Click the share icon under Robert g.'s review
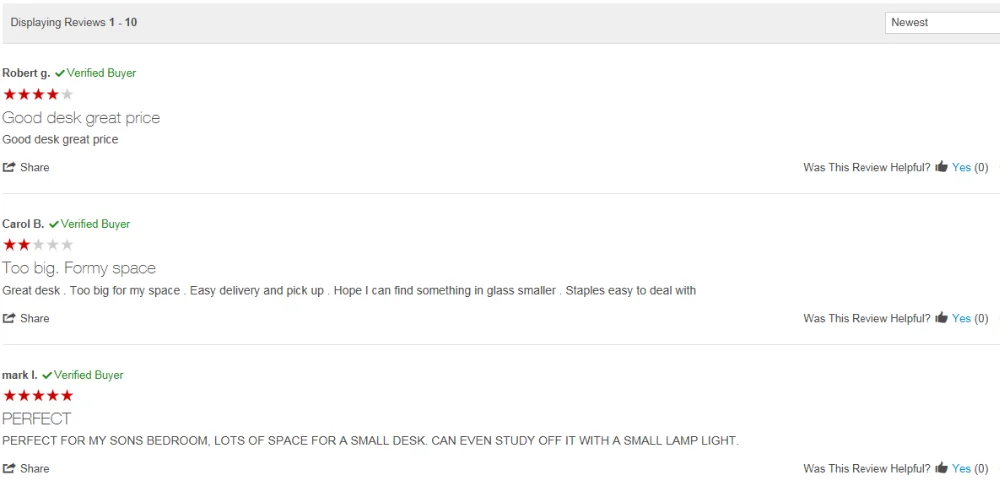1000x486 pixels. tap(9, 167)
